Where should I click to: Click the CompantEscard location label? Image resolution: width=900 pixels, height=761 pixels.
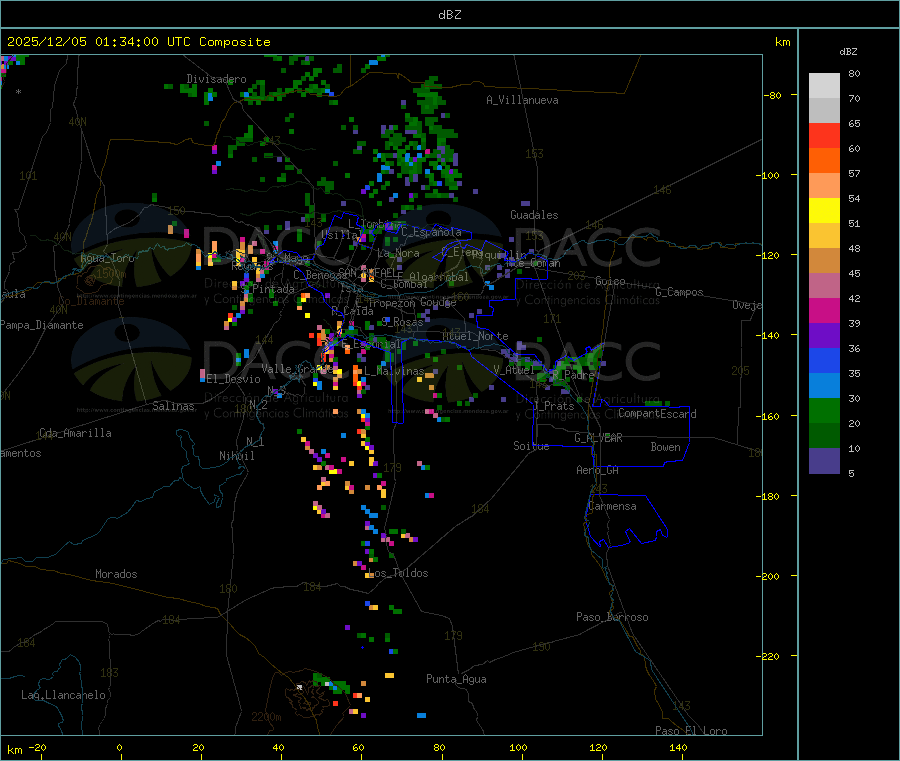click(657, 413)
